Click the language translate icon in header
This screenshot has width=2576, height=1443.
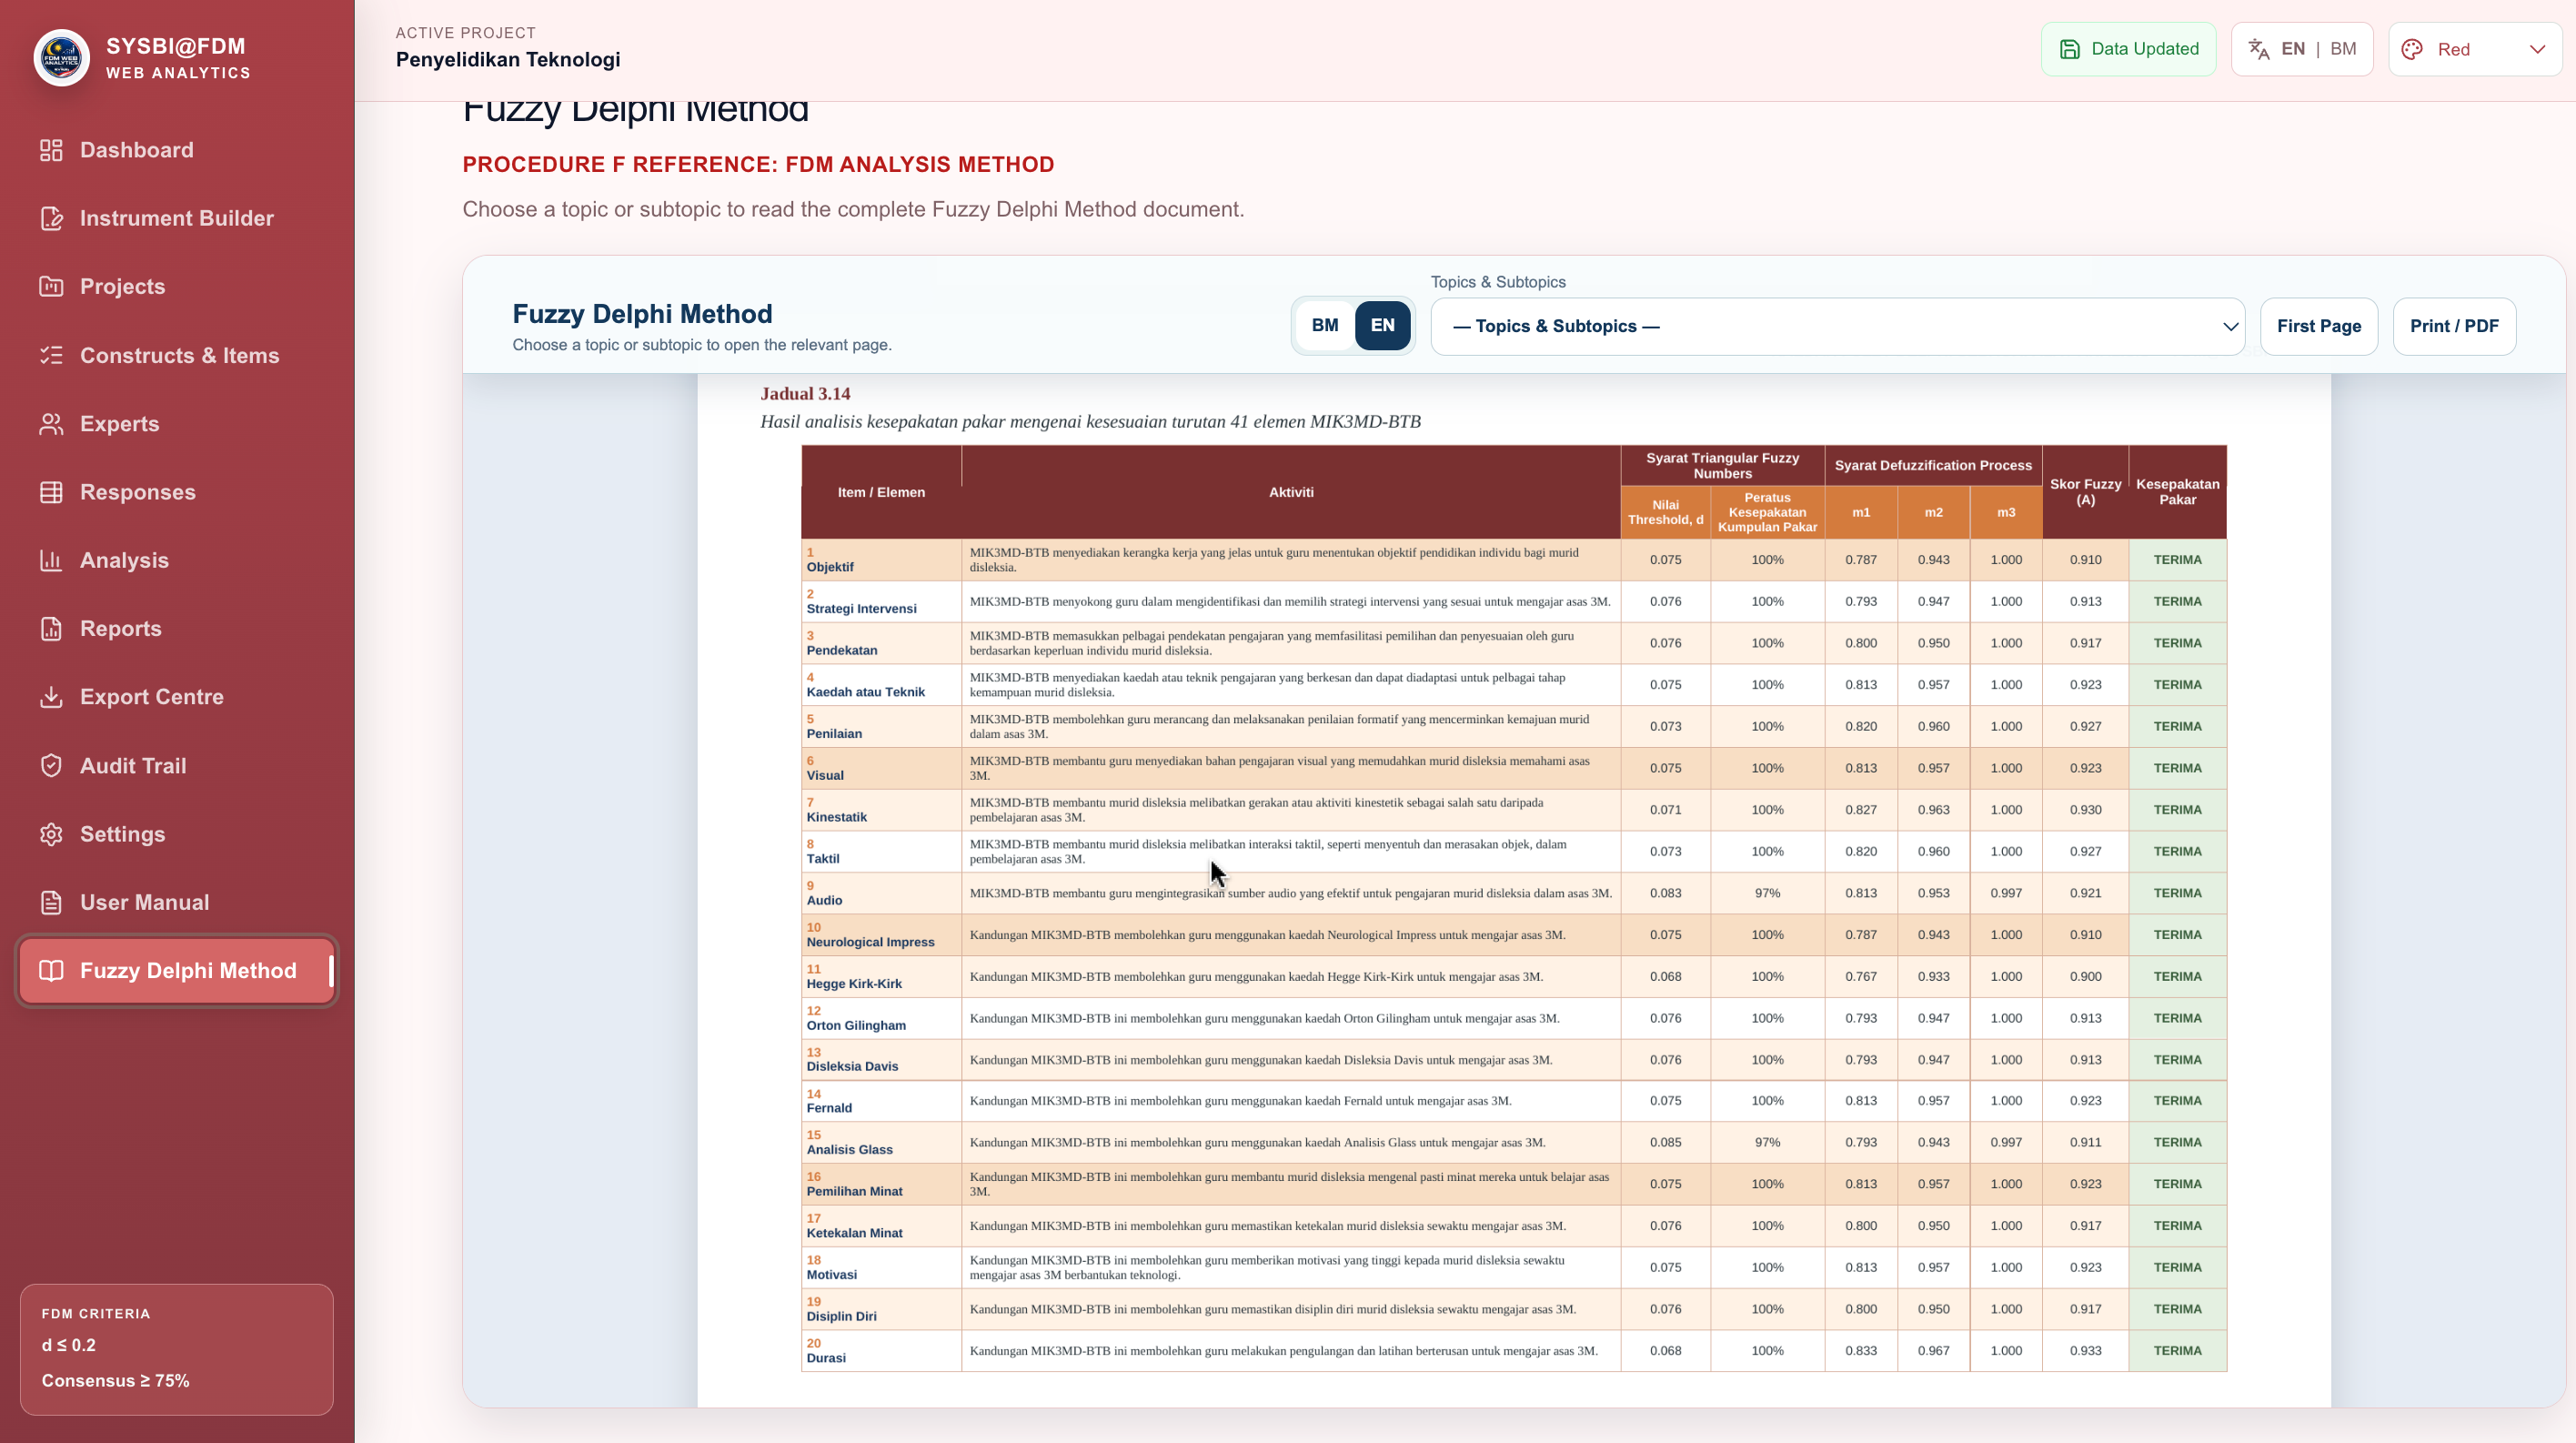pyautogui.click(x=2259, y=49)
